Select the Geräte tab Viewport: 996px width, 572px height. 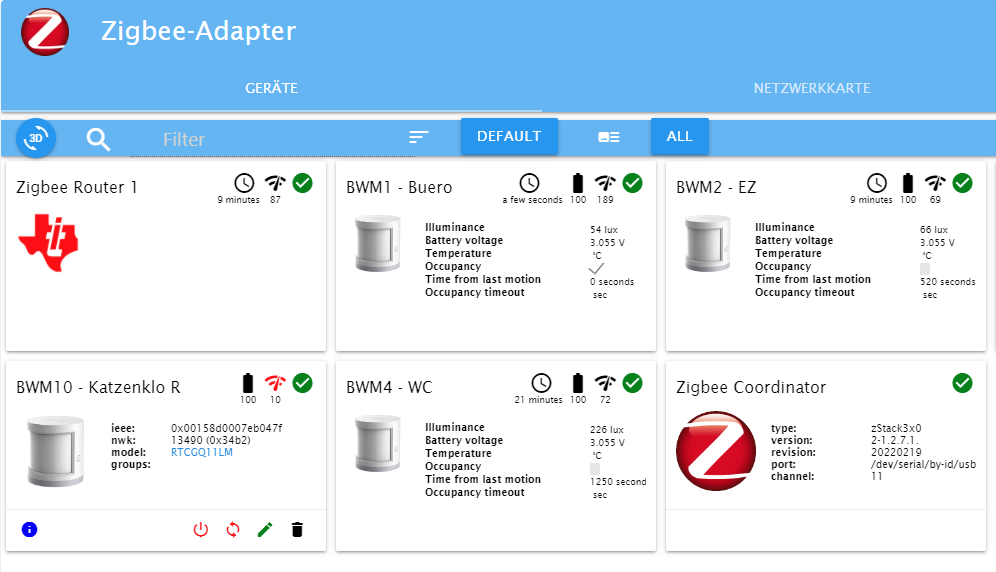click(x=272, y=88)
